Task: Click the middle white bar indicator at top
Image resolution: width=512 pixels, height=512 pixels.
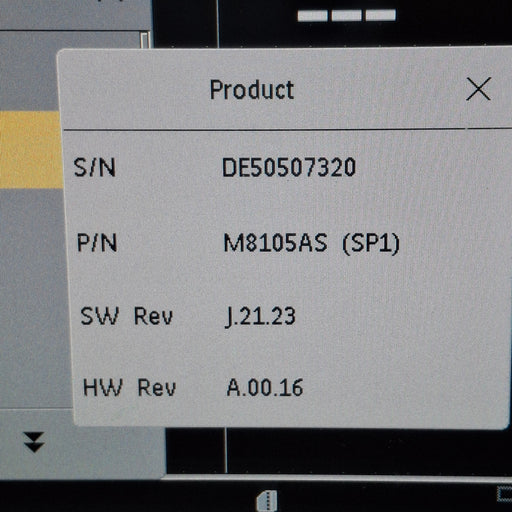Action: (x=347, y=15)
